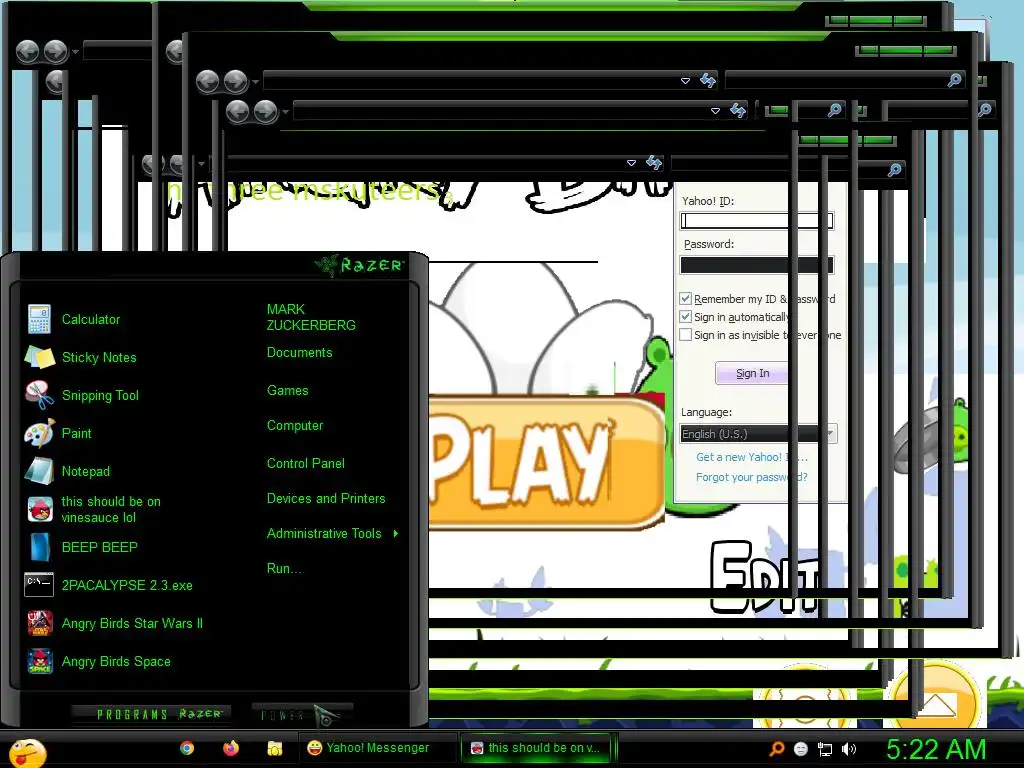Open 'this should be on vinesauce lol' Angry Birds icon
Screen dimensions: 1024x768
click(x=39, y=509)
